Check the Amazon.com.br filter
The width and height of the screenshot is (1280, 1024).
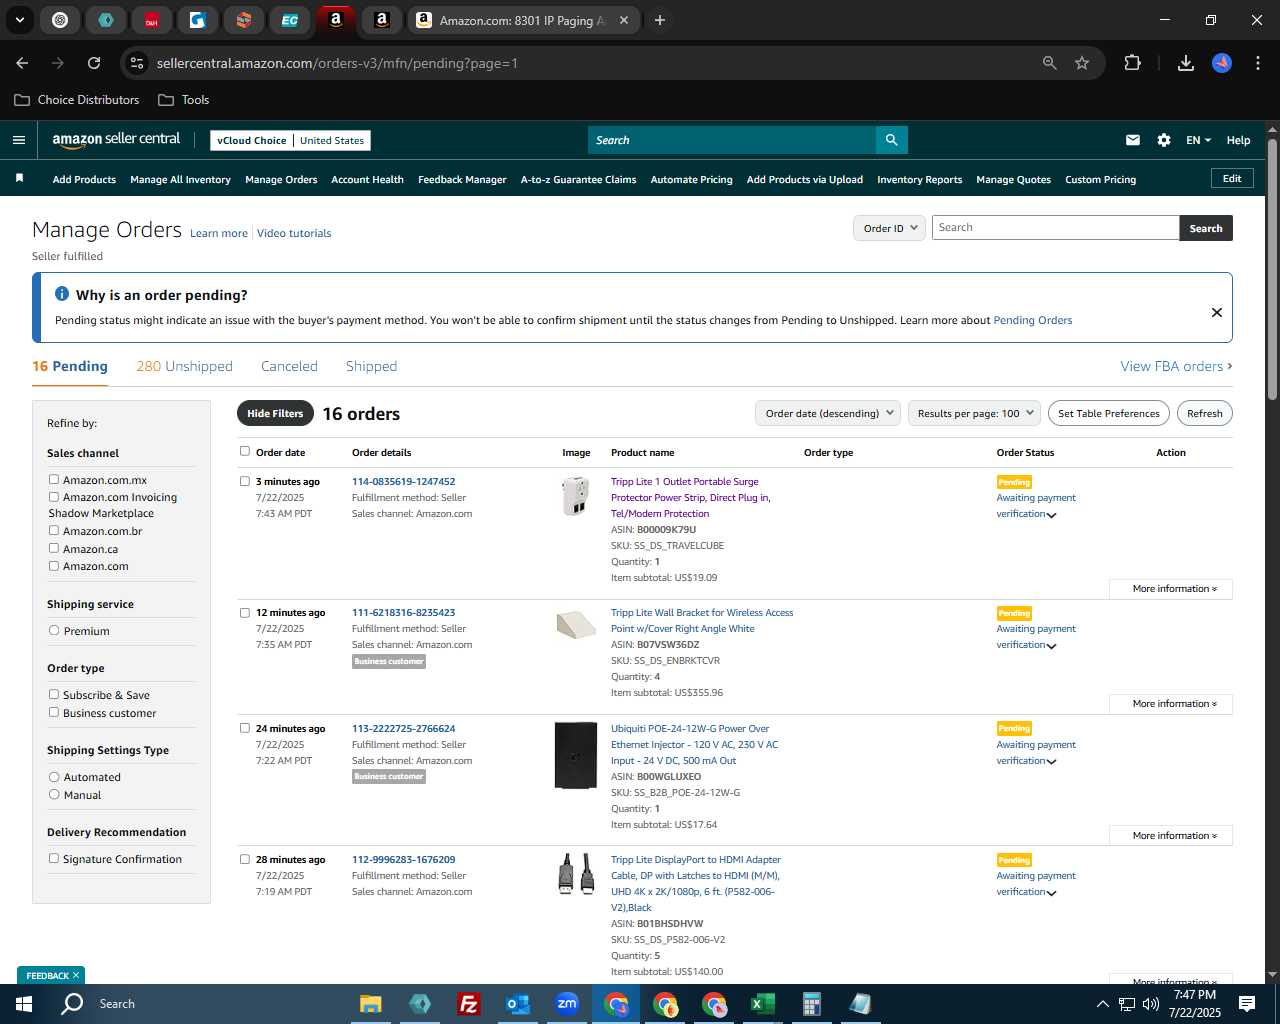[54, 531]
